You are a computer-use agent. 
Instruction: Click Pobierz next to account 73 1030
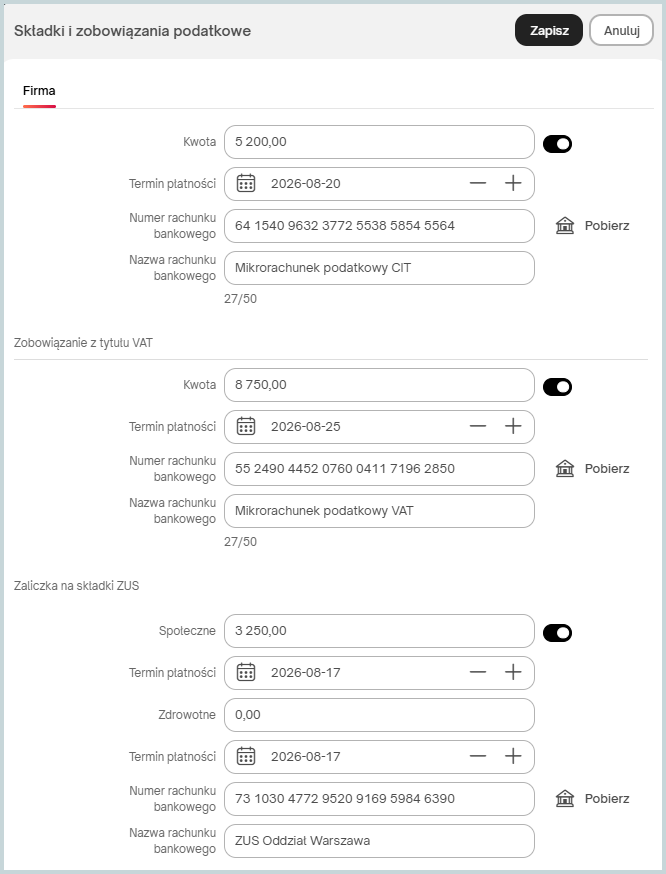click(607, 799)
